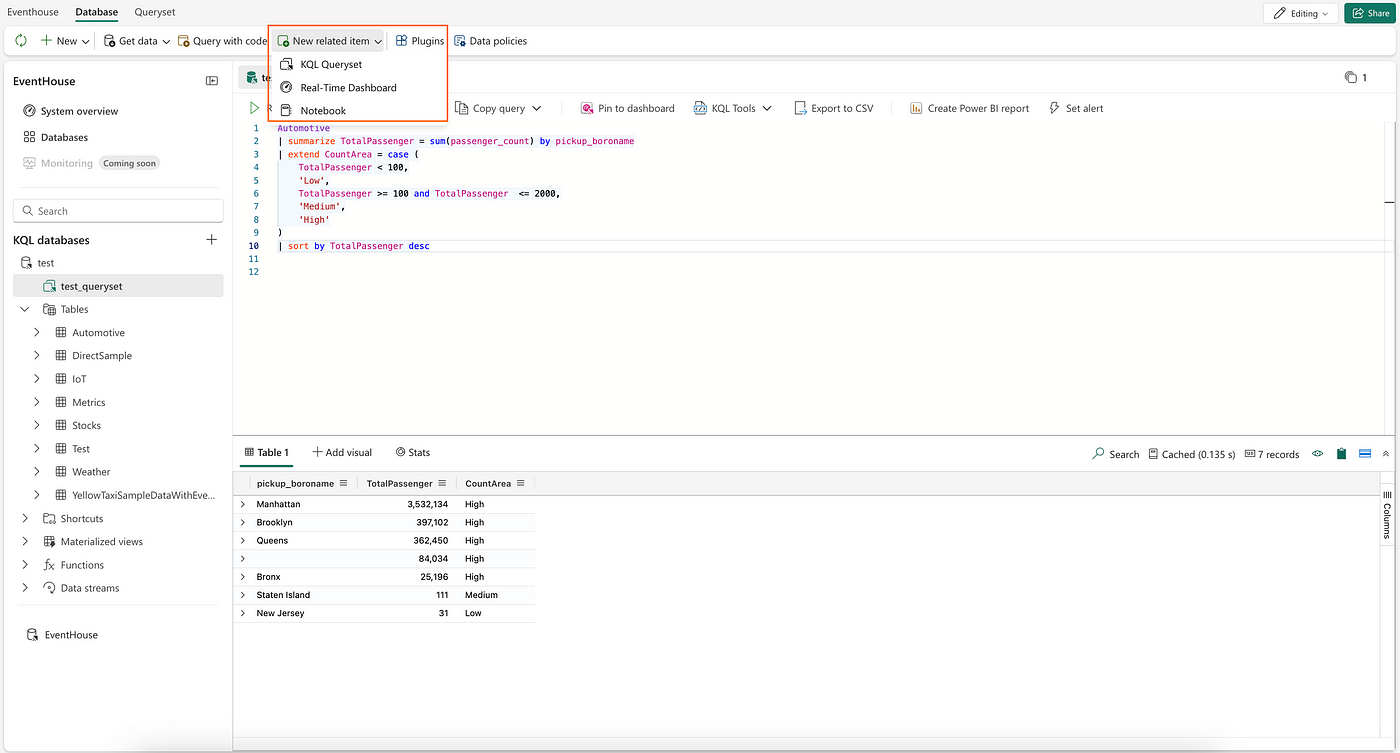1400x753 pixels.
Task: Open pickup_boroname column menu icon
Action: pyautogui.click(x=343, y=483)
